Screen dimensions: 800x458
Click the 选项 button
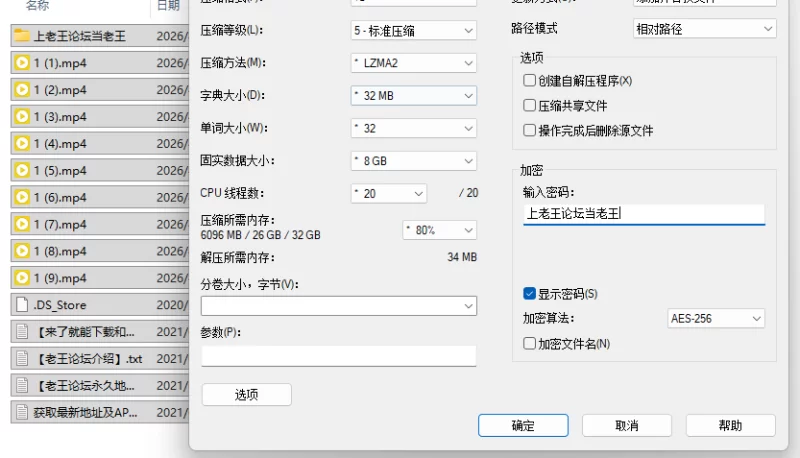click(x=246, y=395)
